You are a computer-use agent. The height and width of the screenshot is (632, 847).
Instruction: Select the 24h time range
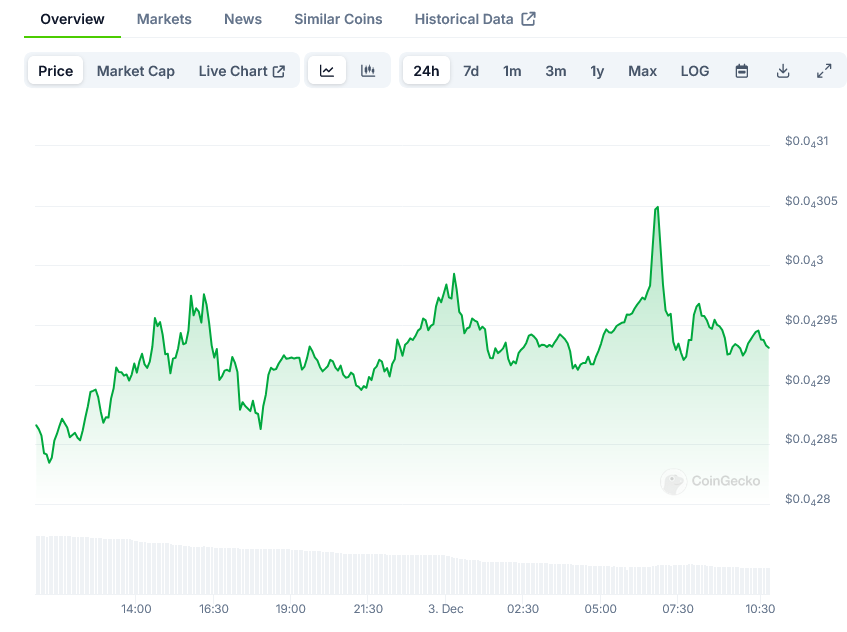pos(426,71)
